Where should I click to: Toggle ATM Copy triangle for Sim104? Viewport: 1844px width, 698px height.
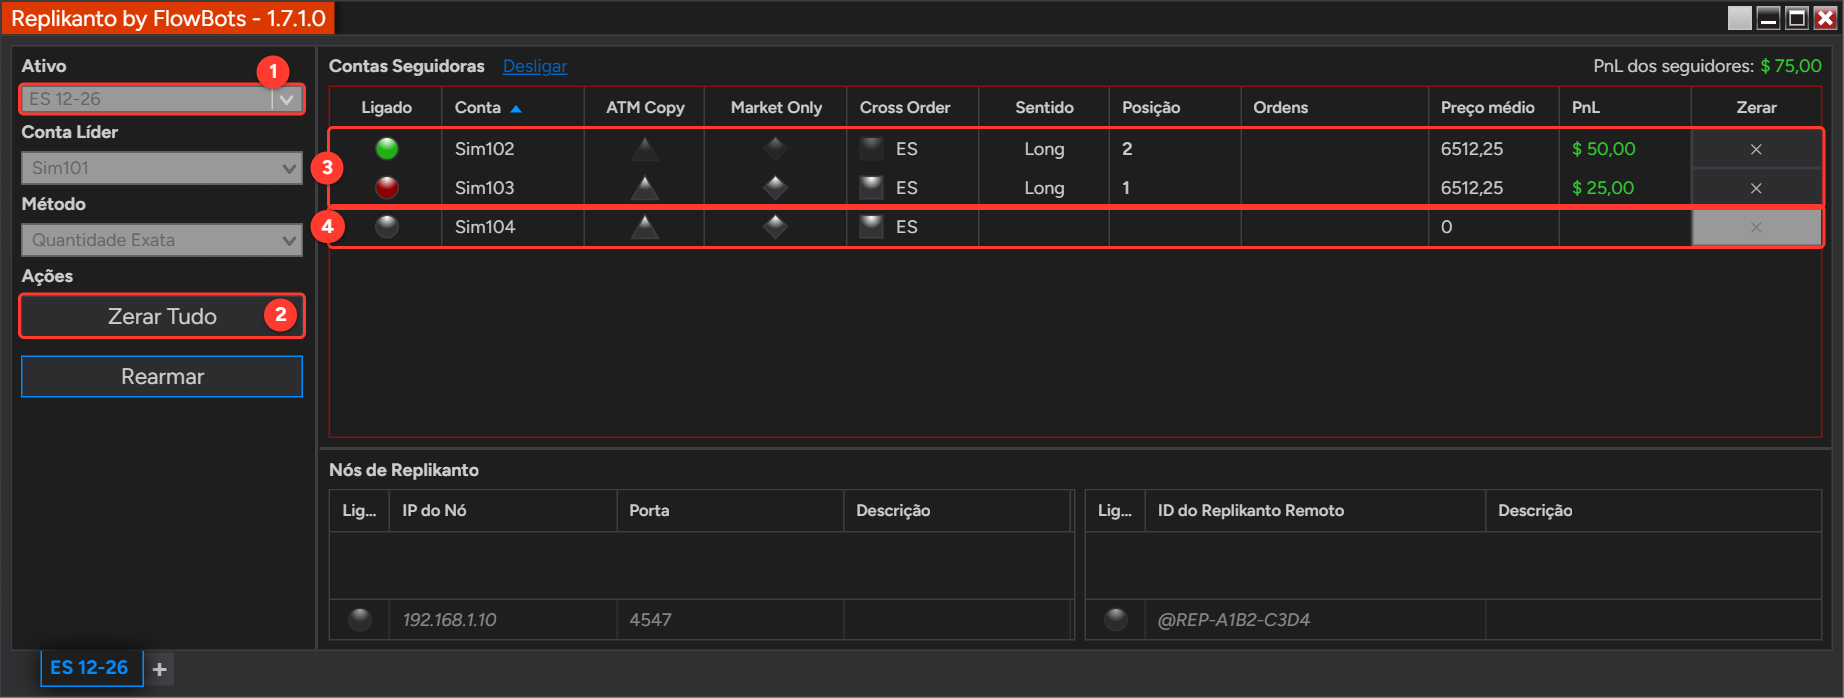[645, 227]
